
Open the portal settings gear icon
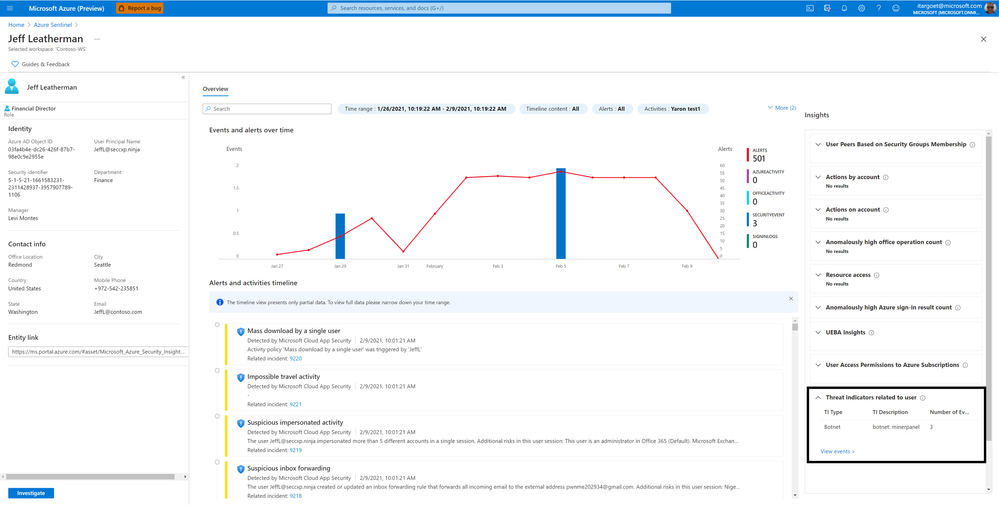(861, 8)
